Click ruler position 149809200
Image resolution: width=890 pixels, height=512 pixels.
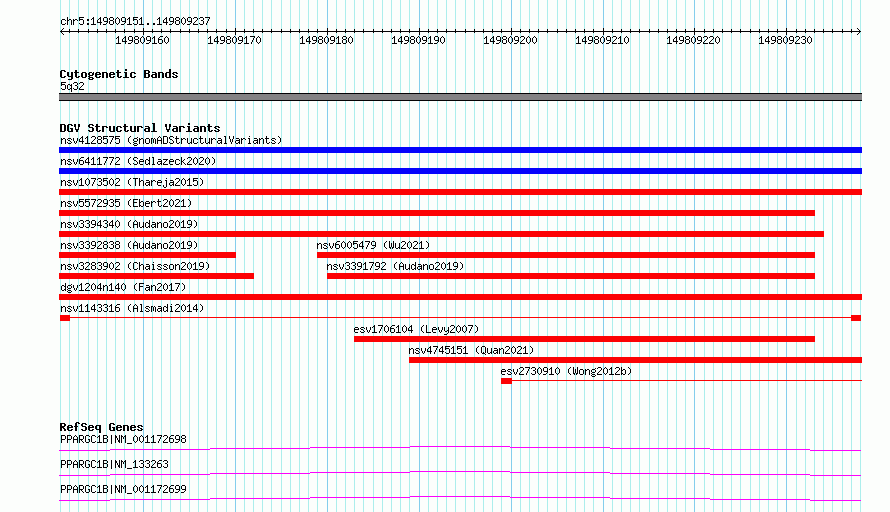point(510,40)
